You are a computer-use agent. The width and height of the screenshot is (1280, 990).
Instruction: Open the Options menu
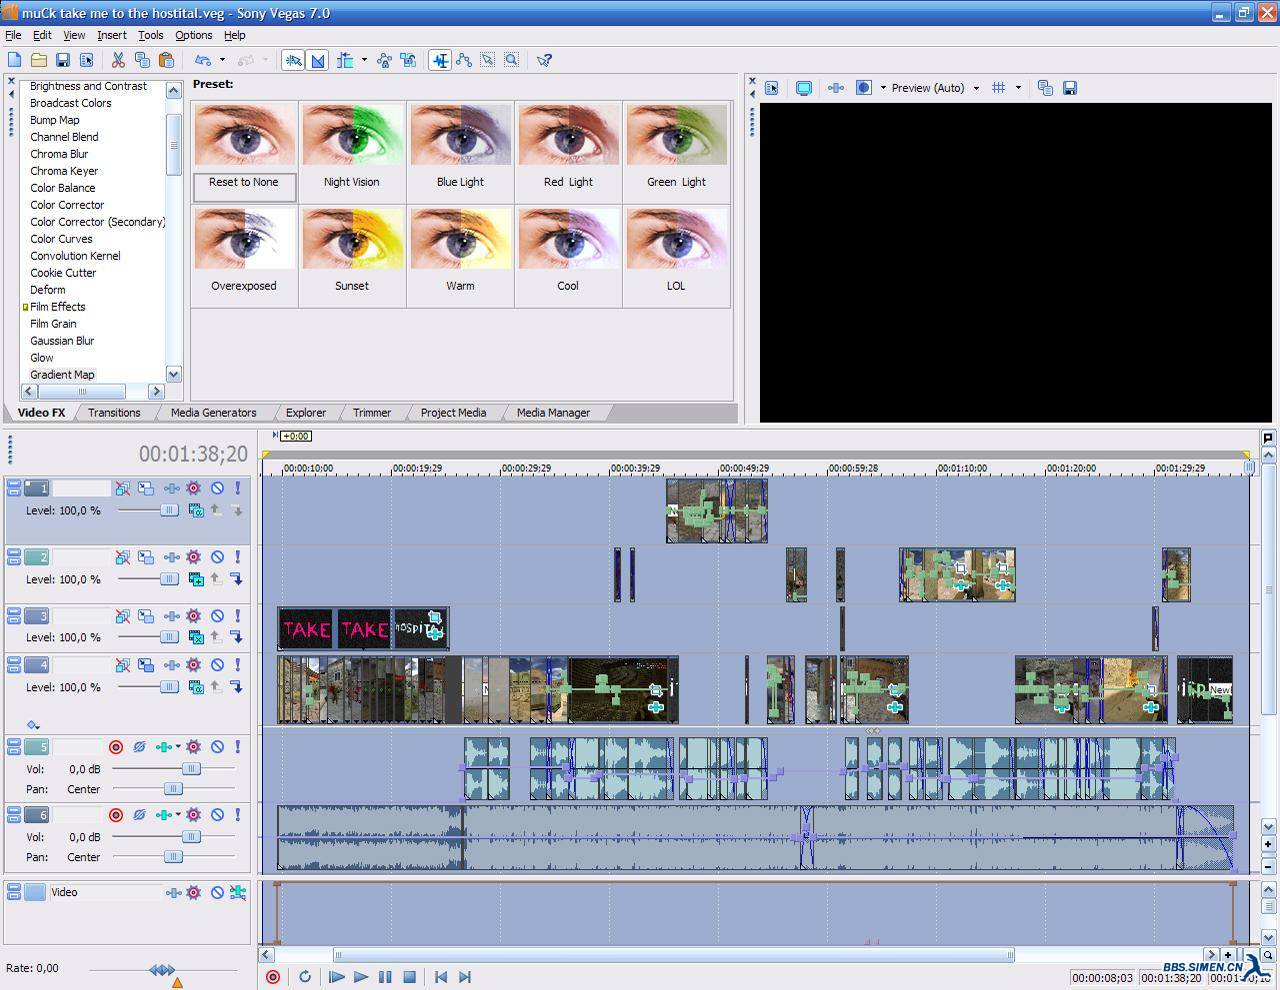(193, 35)
